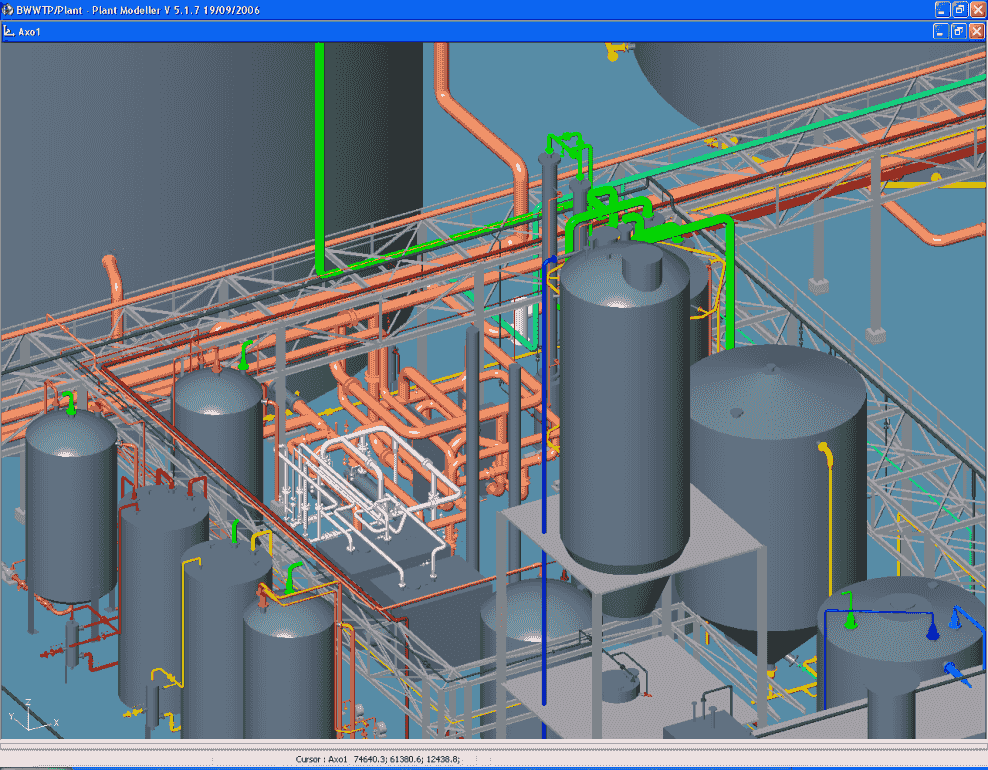The width and height of the screenshot is (988, 770).
Task: Click the XYZ axis indicator in the viewport
Action: click(x=30, y=717)
